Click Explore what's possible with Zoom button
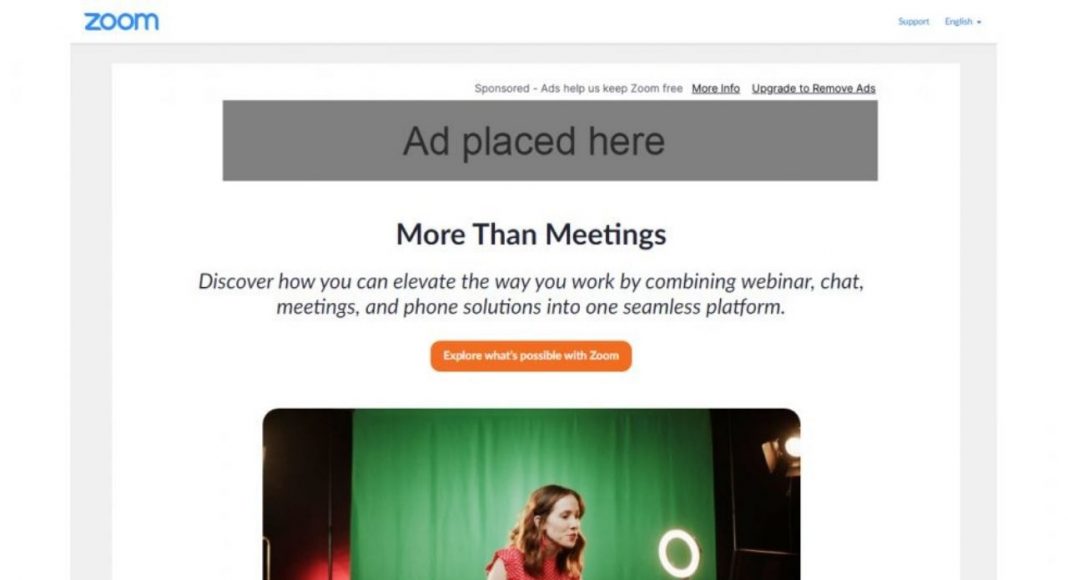This screenshot has height=580, width=1068. pyautogui.click(x=531, y=356)
